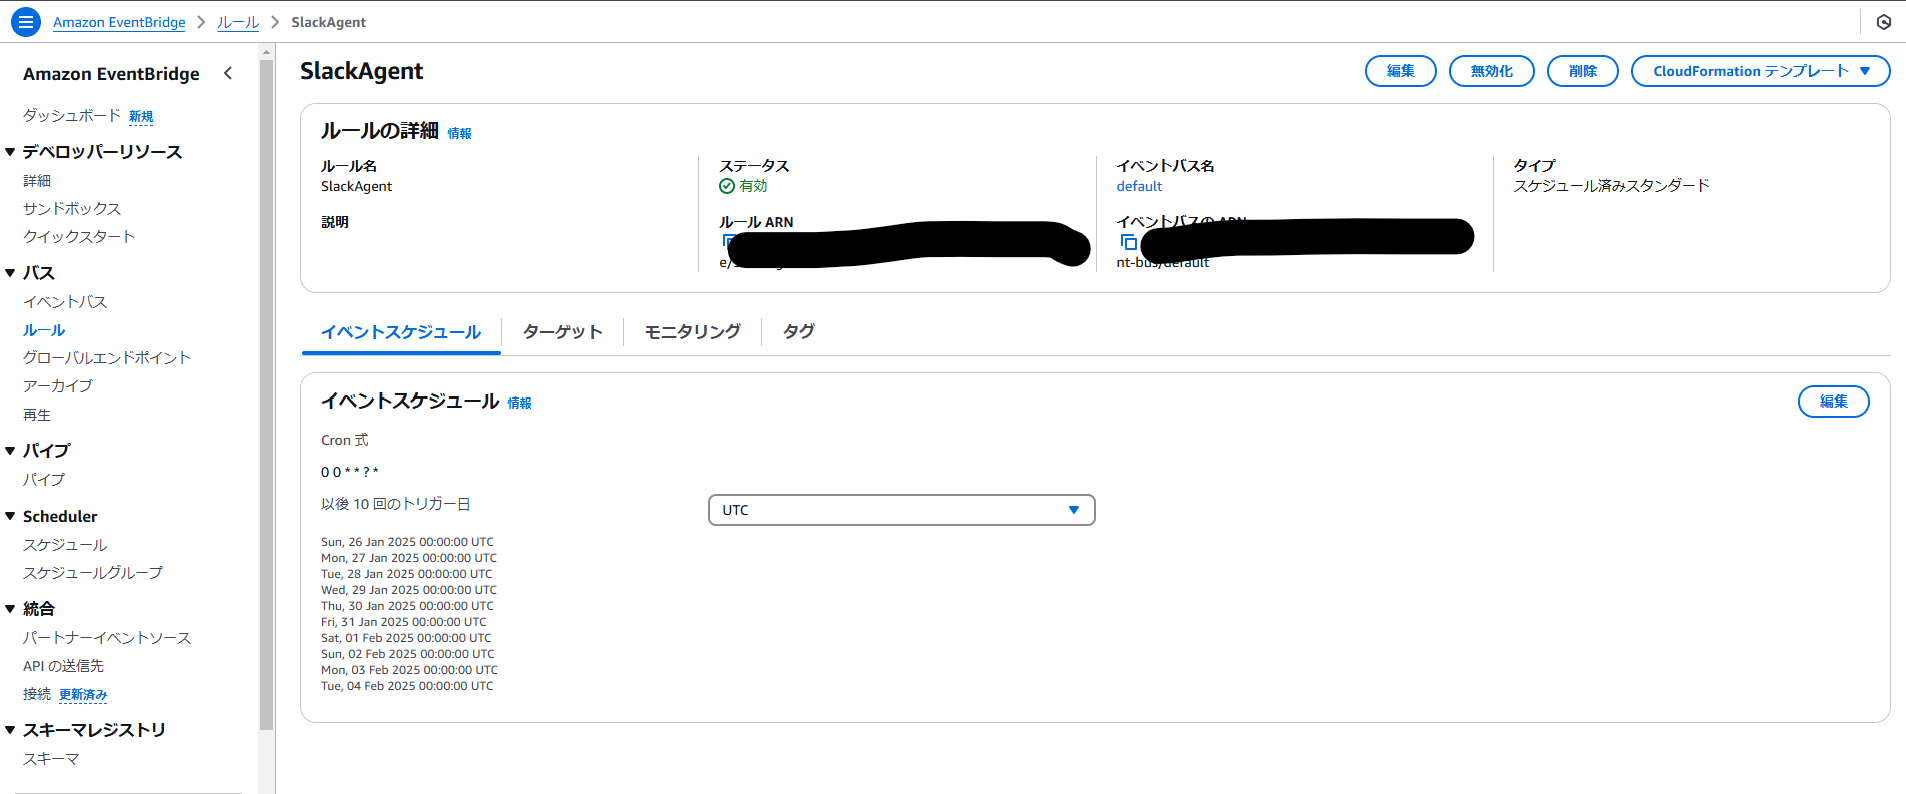Open サンドボックス in the sidebar
Image resolution: width=1906 pixels, height=794 pixels.
click(72, 209)
